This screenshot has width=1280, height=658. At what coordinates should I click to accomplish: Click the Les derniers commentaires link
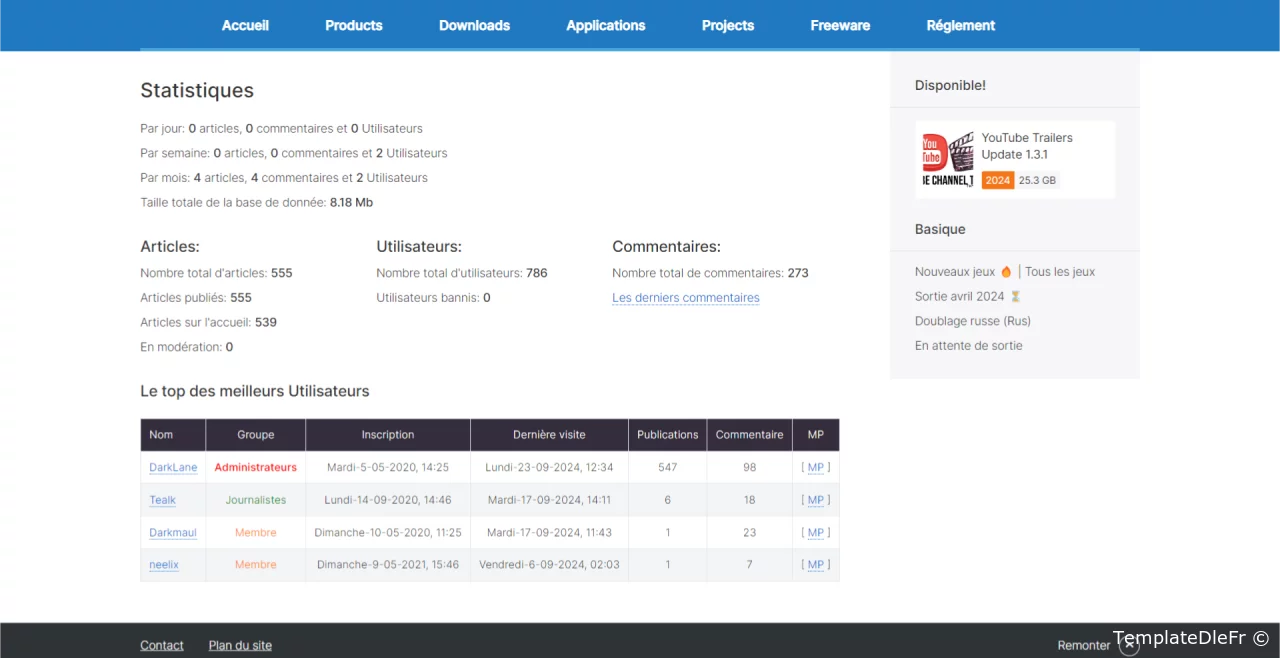pyautogui.click(x=685, y=298)
